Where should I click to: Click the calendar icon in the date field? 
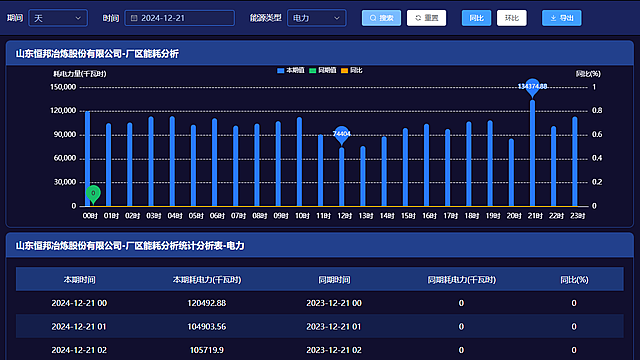tap(134, 18)
